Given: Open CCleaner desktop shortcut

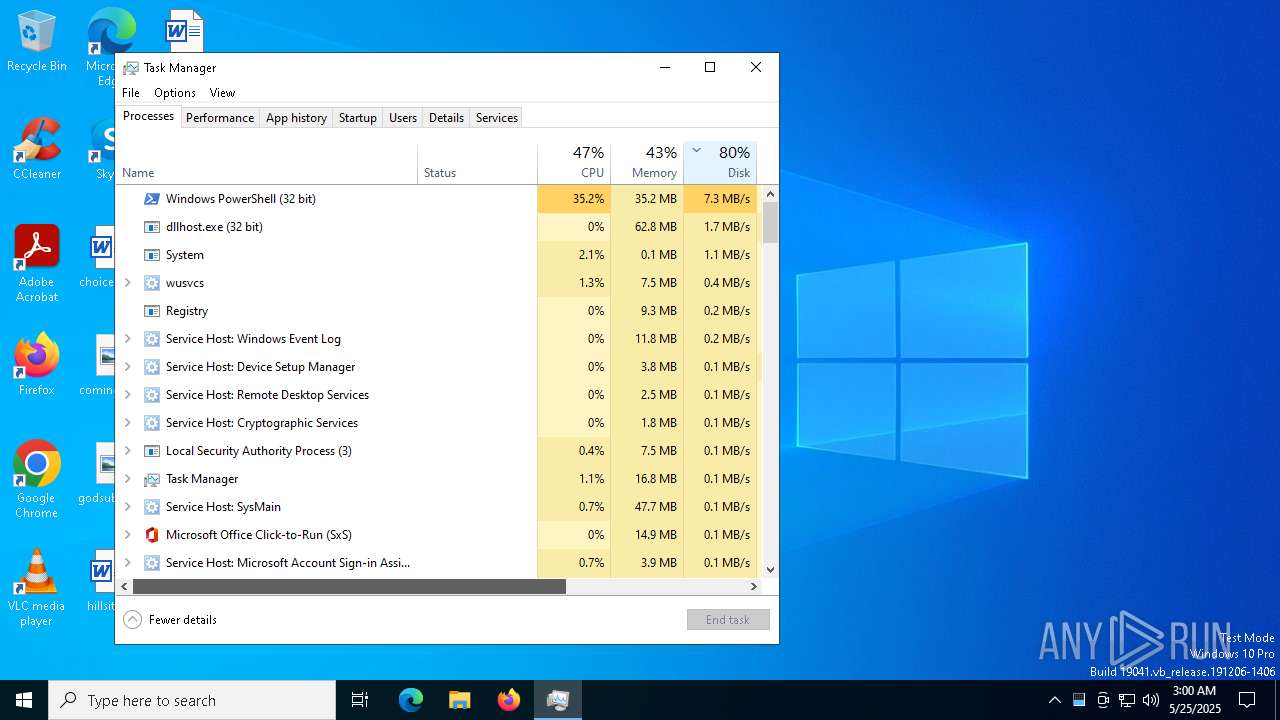Looking at the screenshot, I should click(x=37, y=149).
